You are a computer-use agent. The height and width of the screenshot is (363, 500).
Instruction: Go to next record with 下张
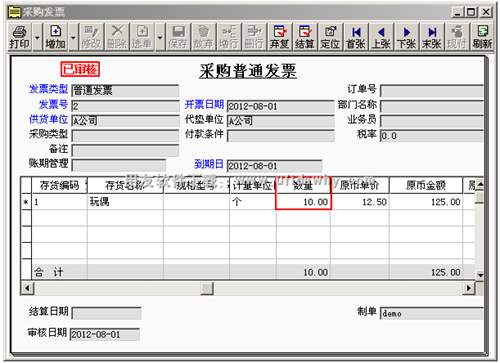(407, 37)
